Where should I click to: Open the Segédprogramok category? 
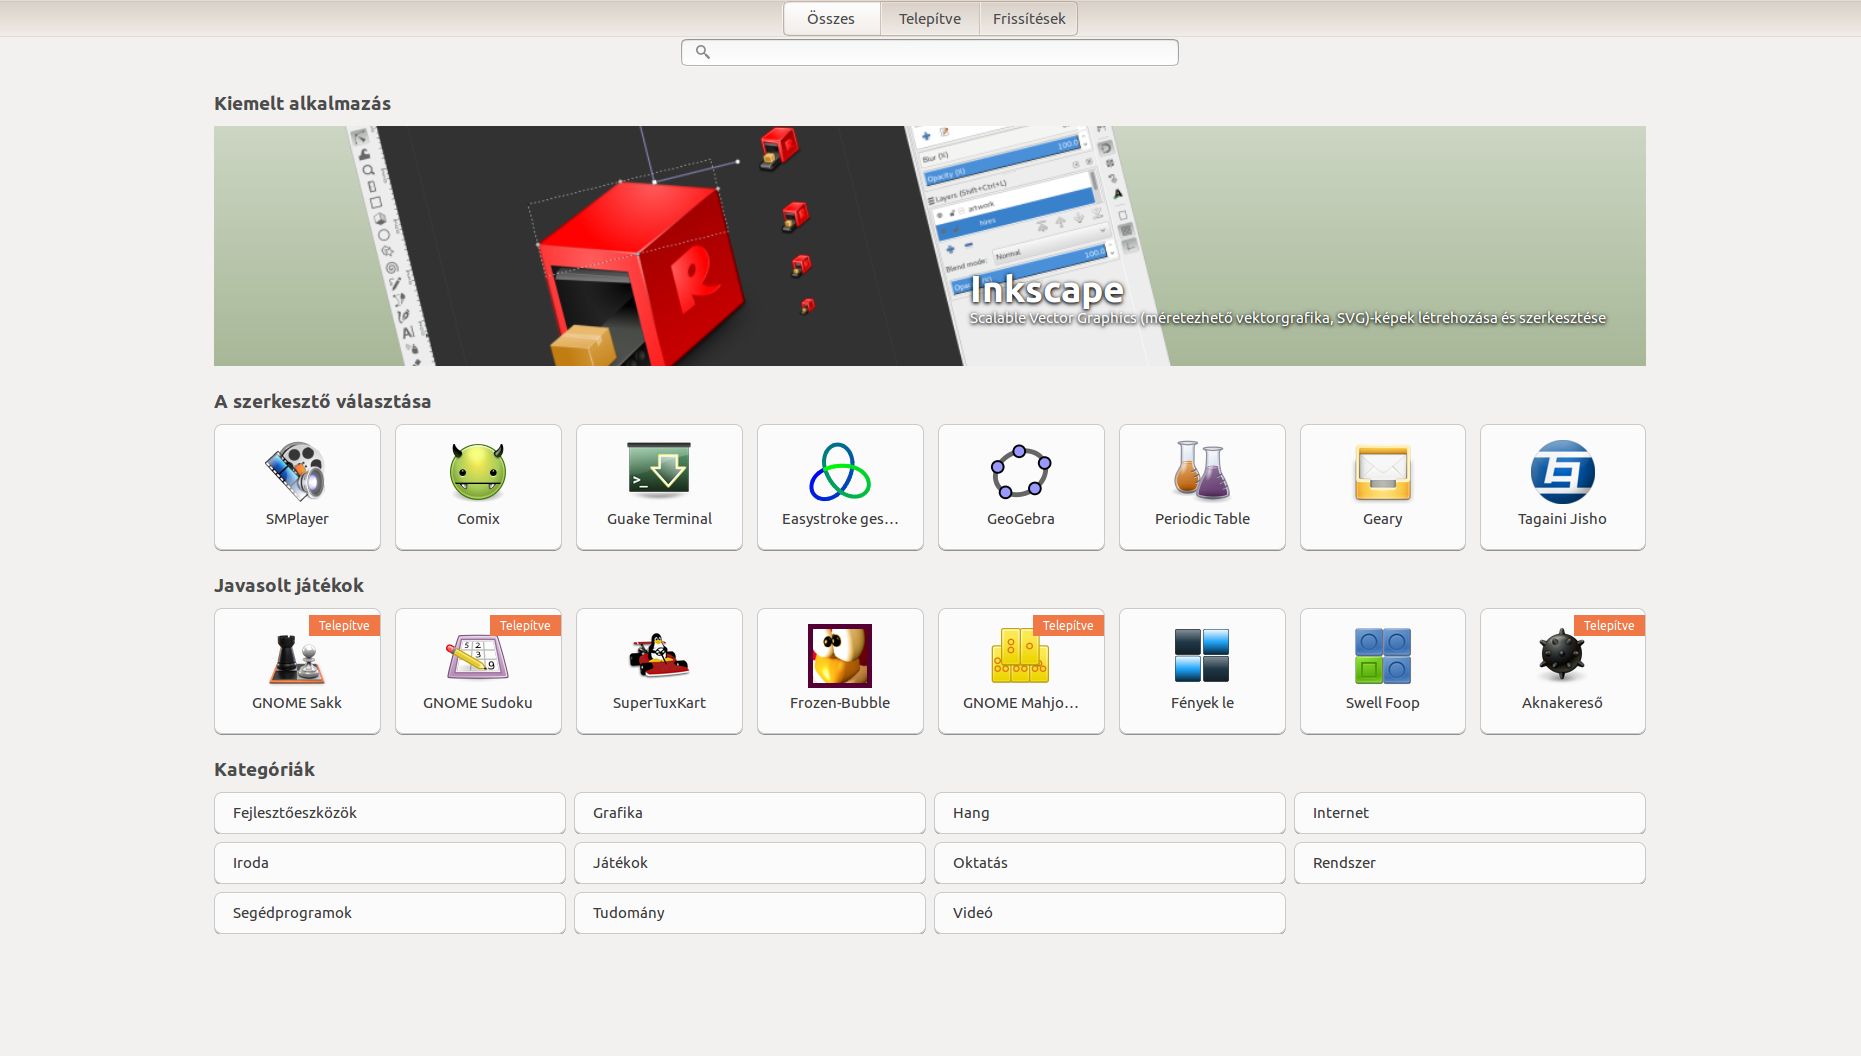(390, 913)
